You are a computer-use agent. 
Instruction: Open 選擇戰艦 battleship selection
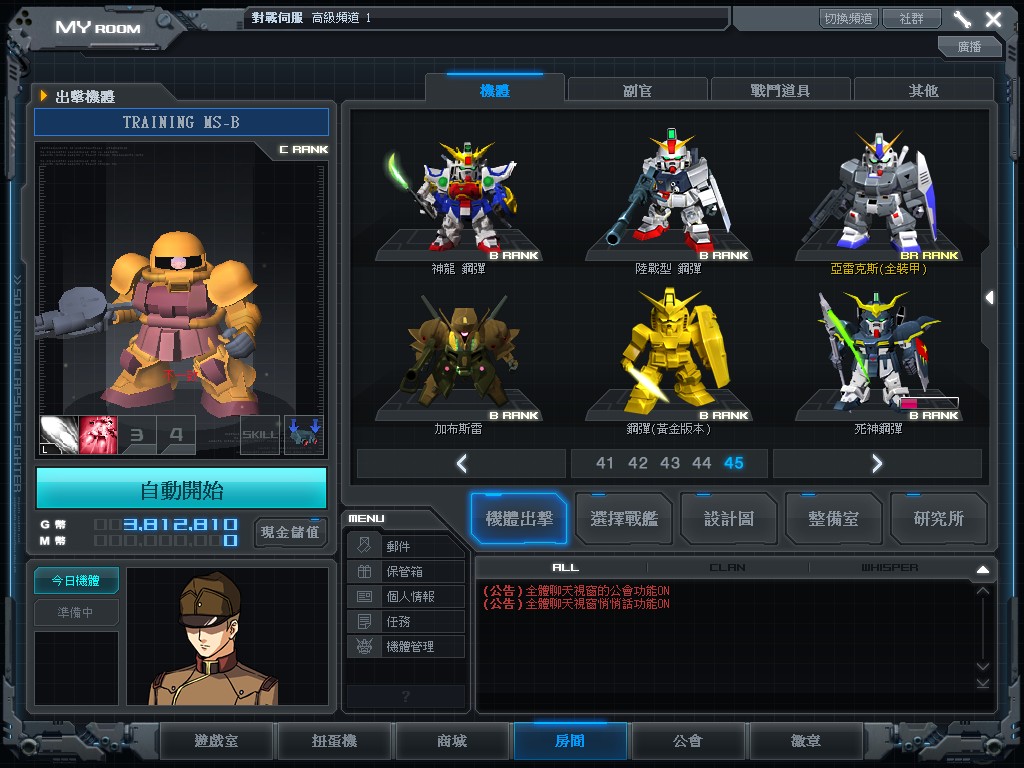pos(624,519)
